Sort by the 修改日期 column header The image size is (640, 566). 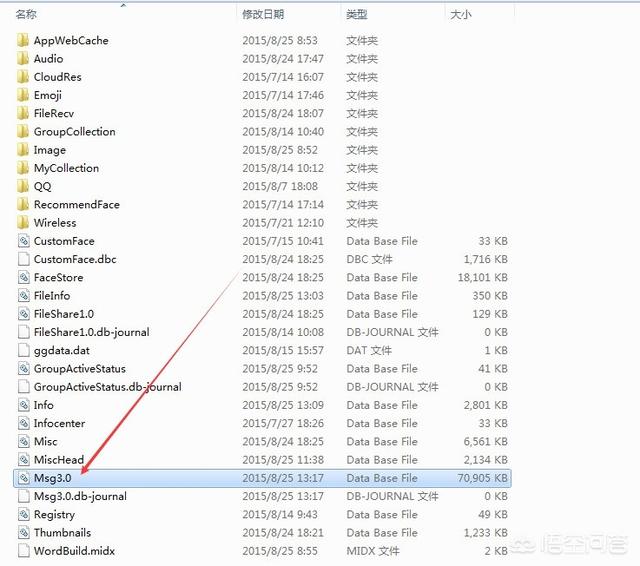point(263,15)
